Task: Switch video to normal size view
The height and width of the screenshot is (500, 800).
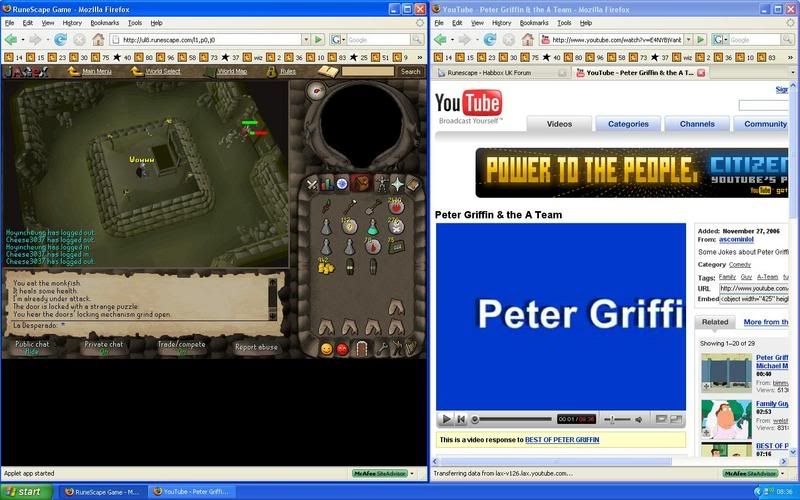Action: pyautogui.click(x=661, y=419)
